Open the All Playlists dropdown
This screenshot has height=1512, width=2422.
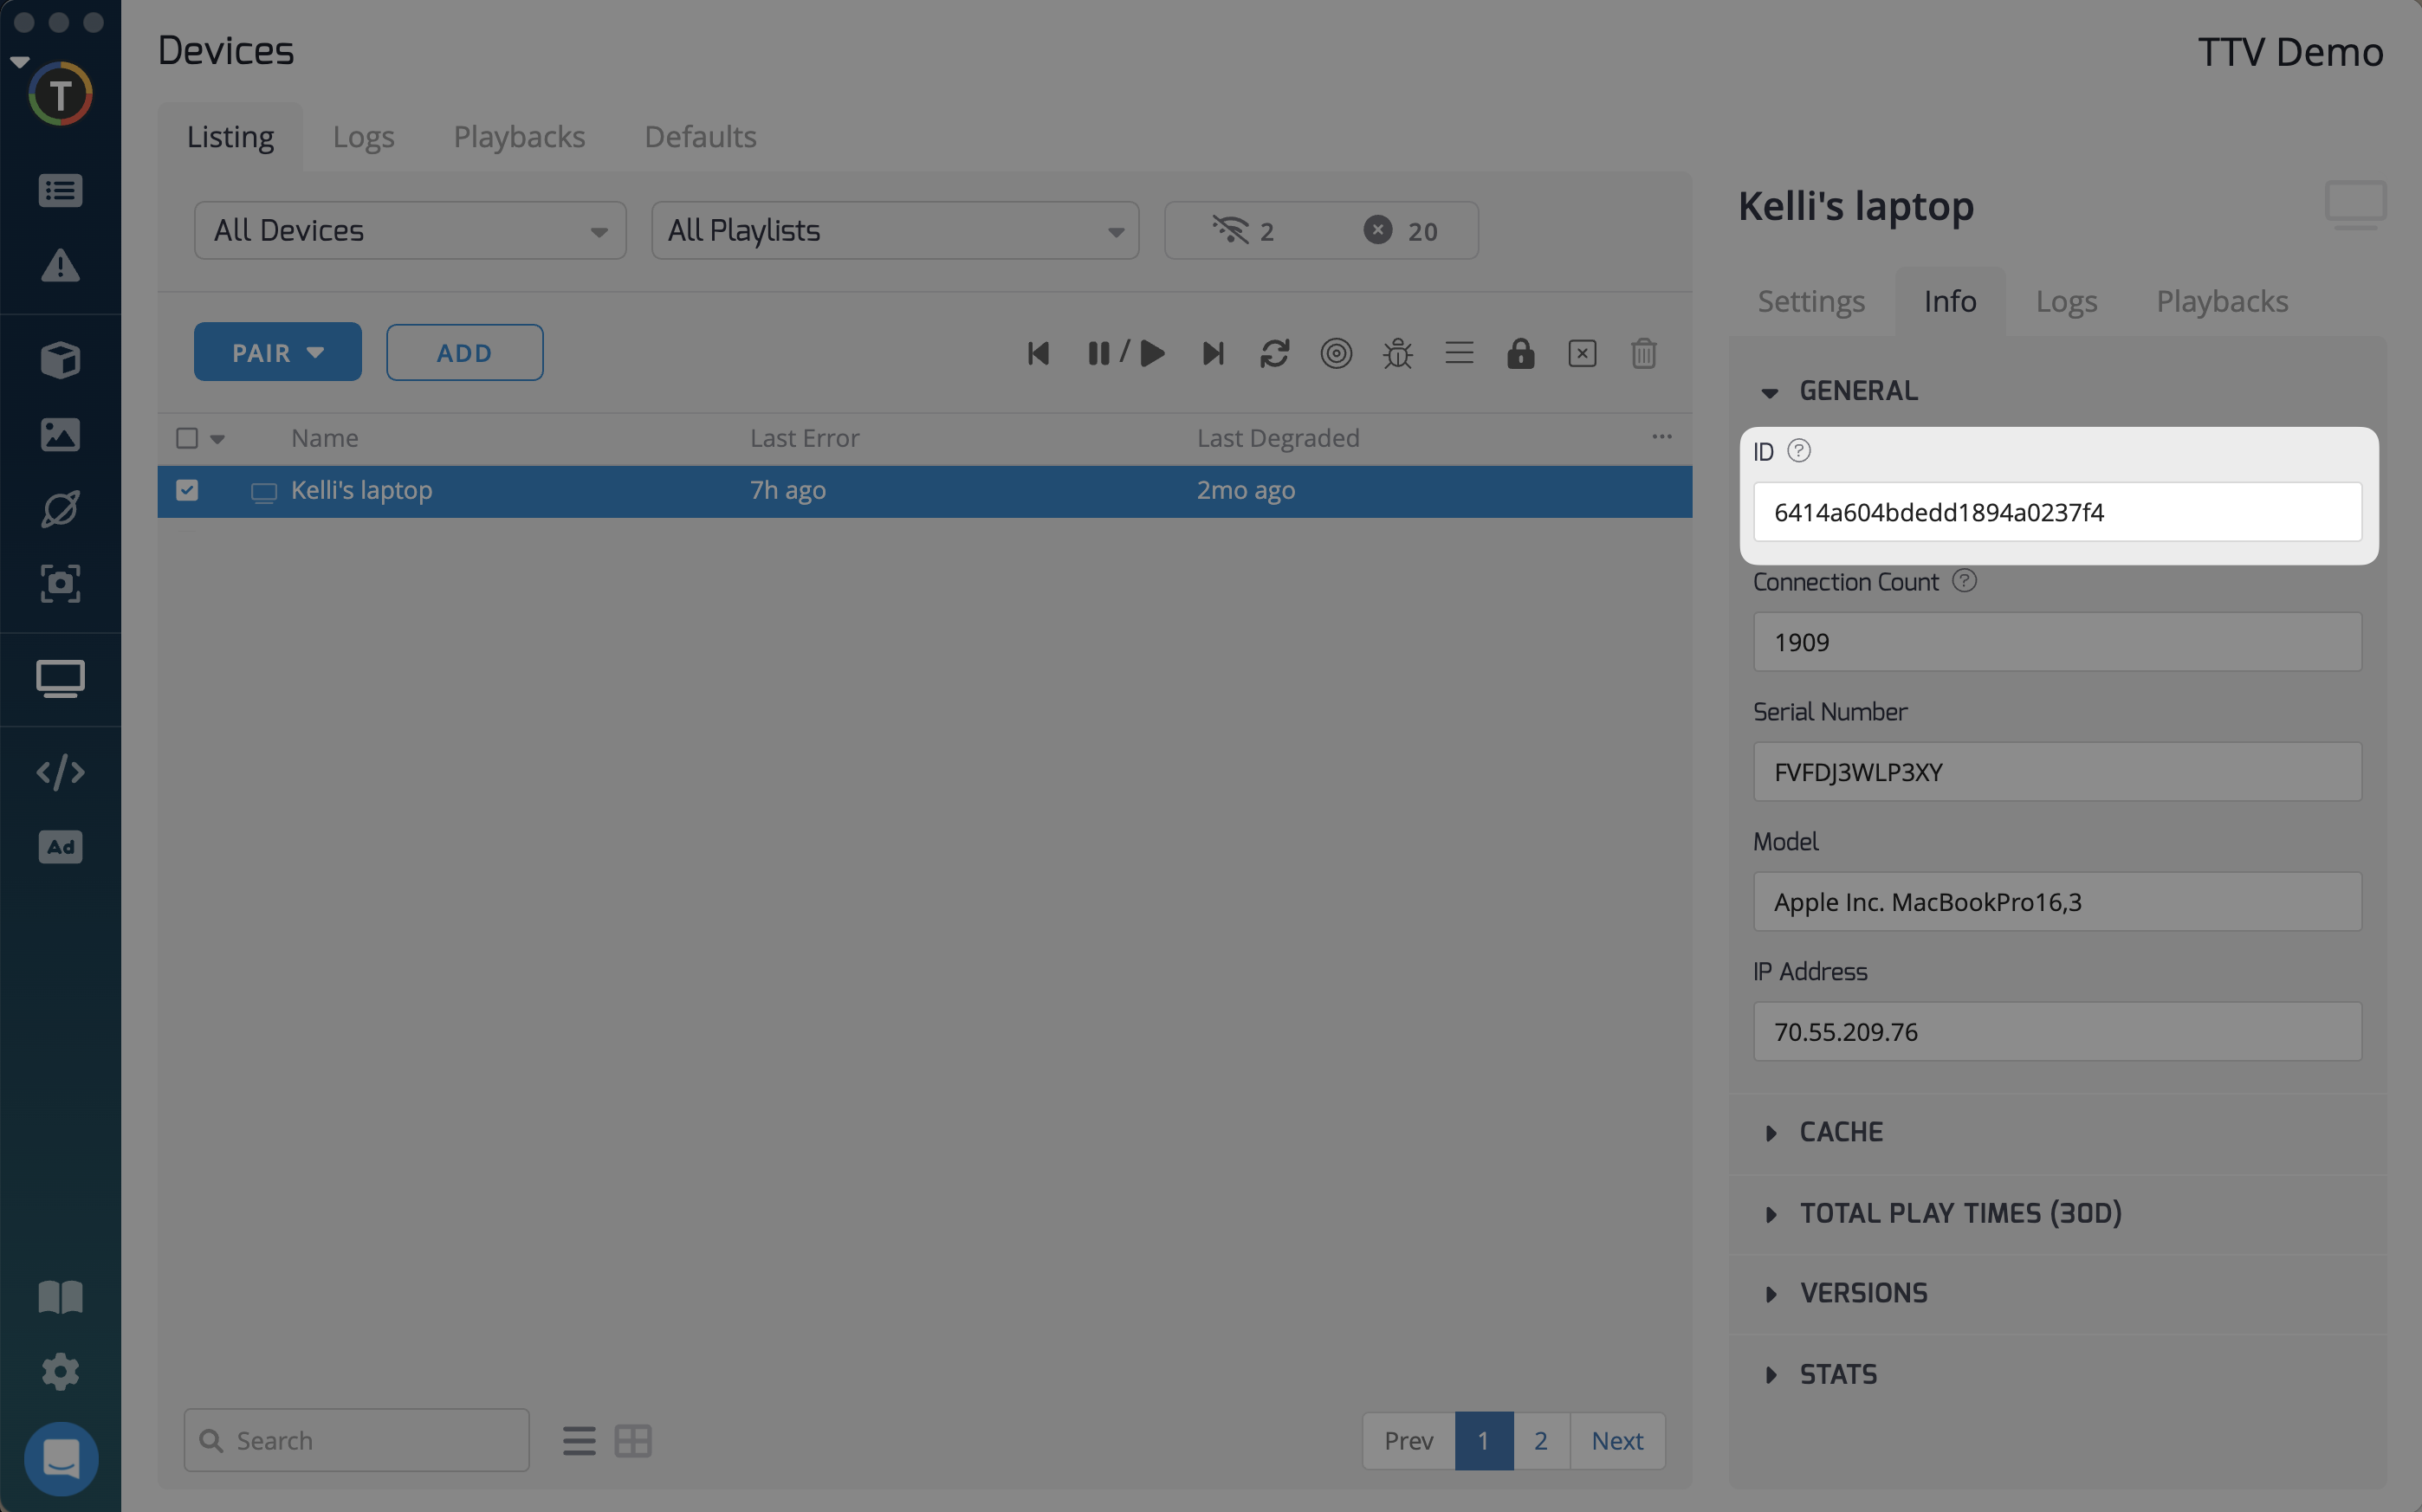point(895,231)
